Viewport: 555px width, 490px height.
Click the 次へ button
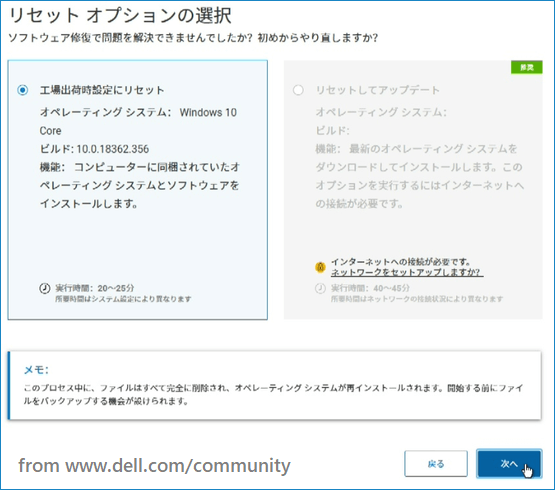(x=509, y=464)
